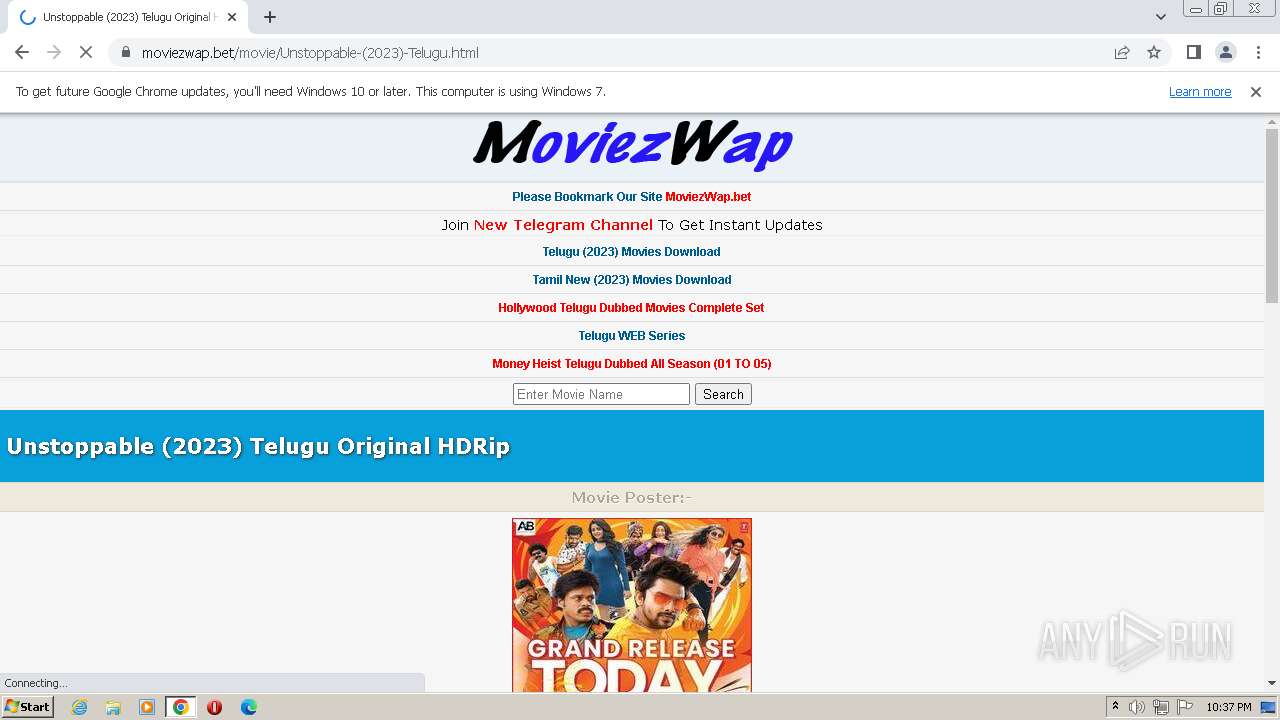Open the Chrome profile avatar
Viewport: 1280px width, 720px height.
1225,52
